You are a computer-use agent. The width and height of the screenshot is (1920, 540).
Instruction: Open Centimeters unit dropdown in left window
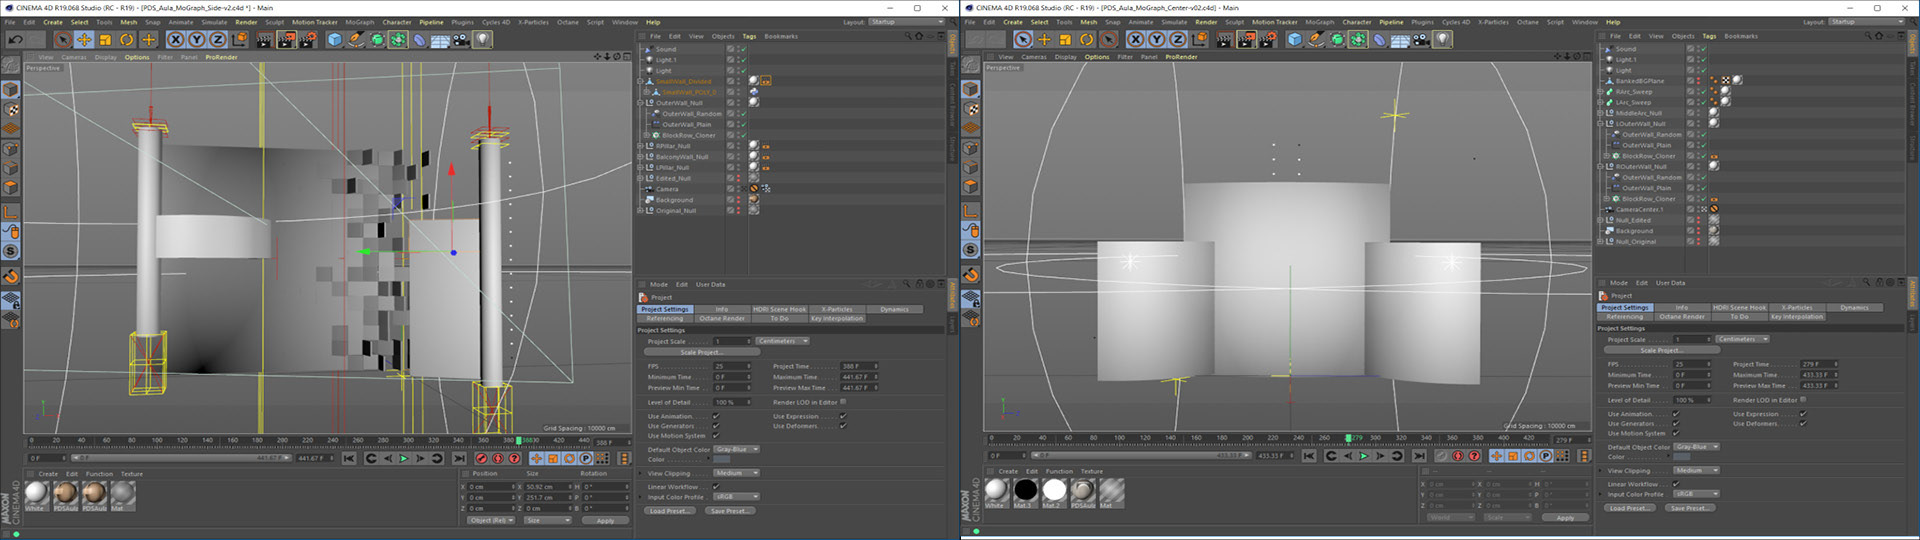tap(782, 341)
